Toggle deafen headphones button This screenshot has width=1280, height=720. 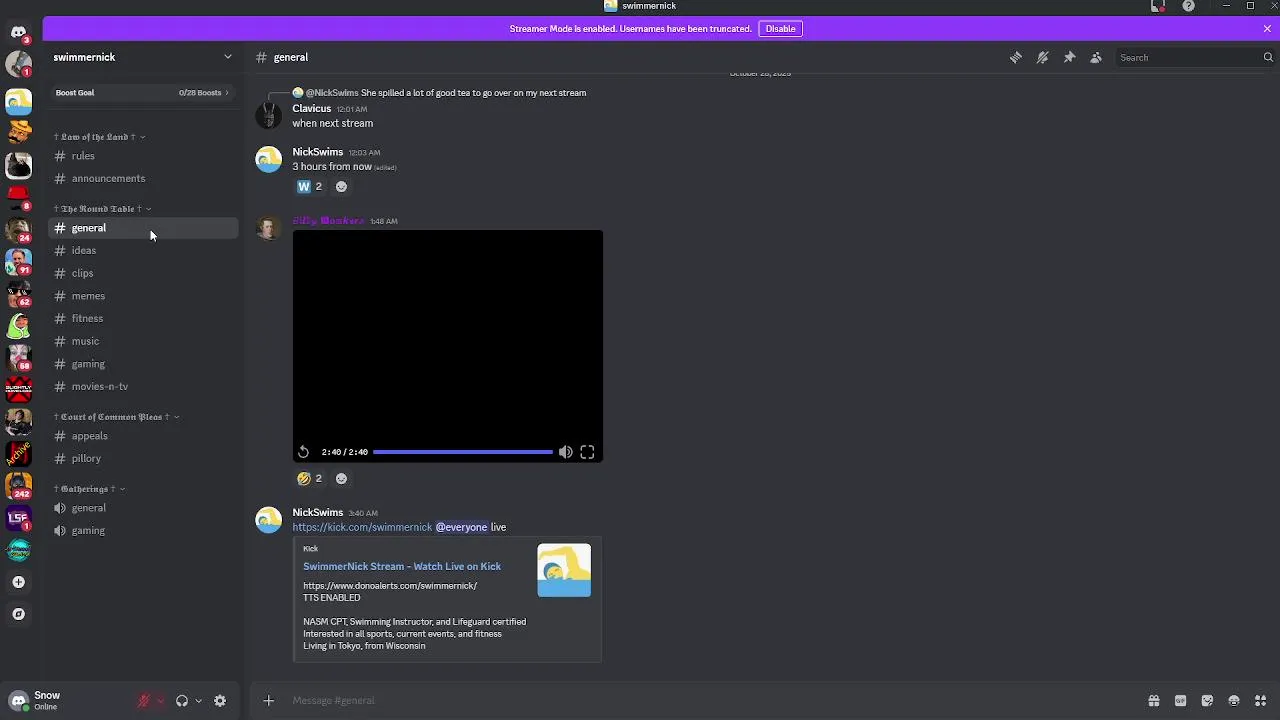(182, 701)
